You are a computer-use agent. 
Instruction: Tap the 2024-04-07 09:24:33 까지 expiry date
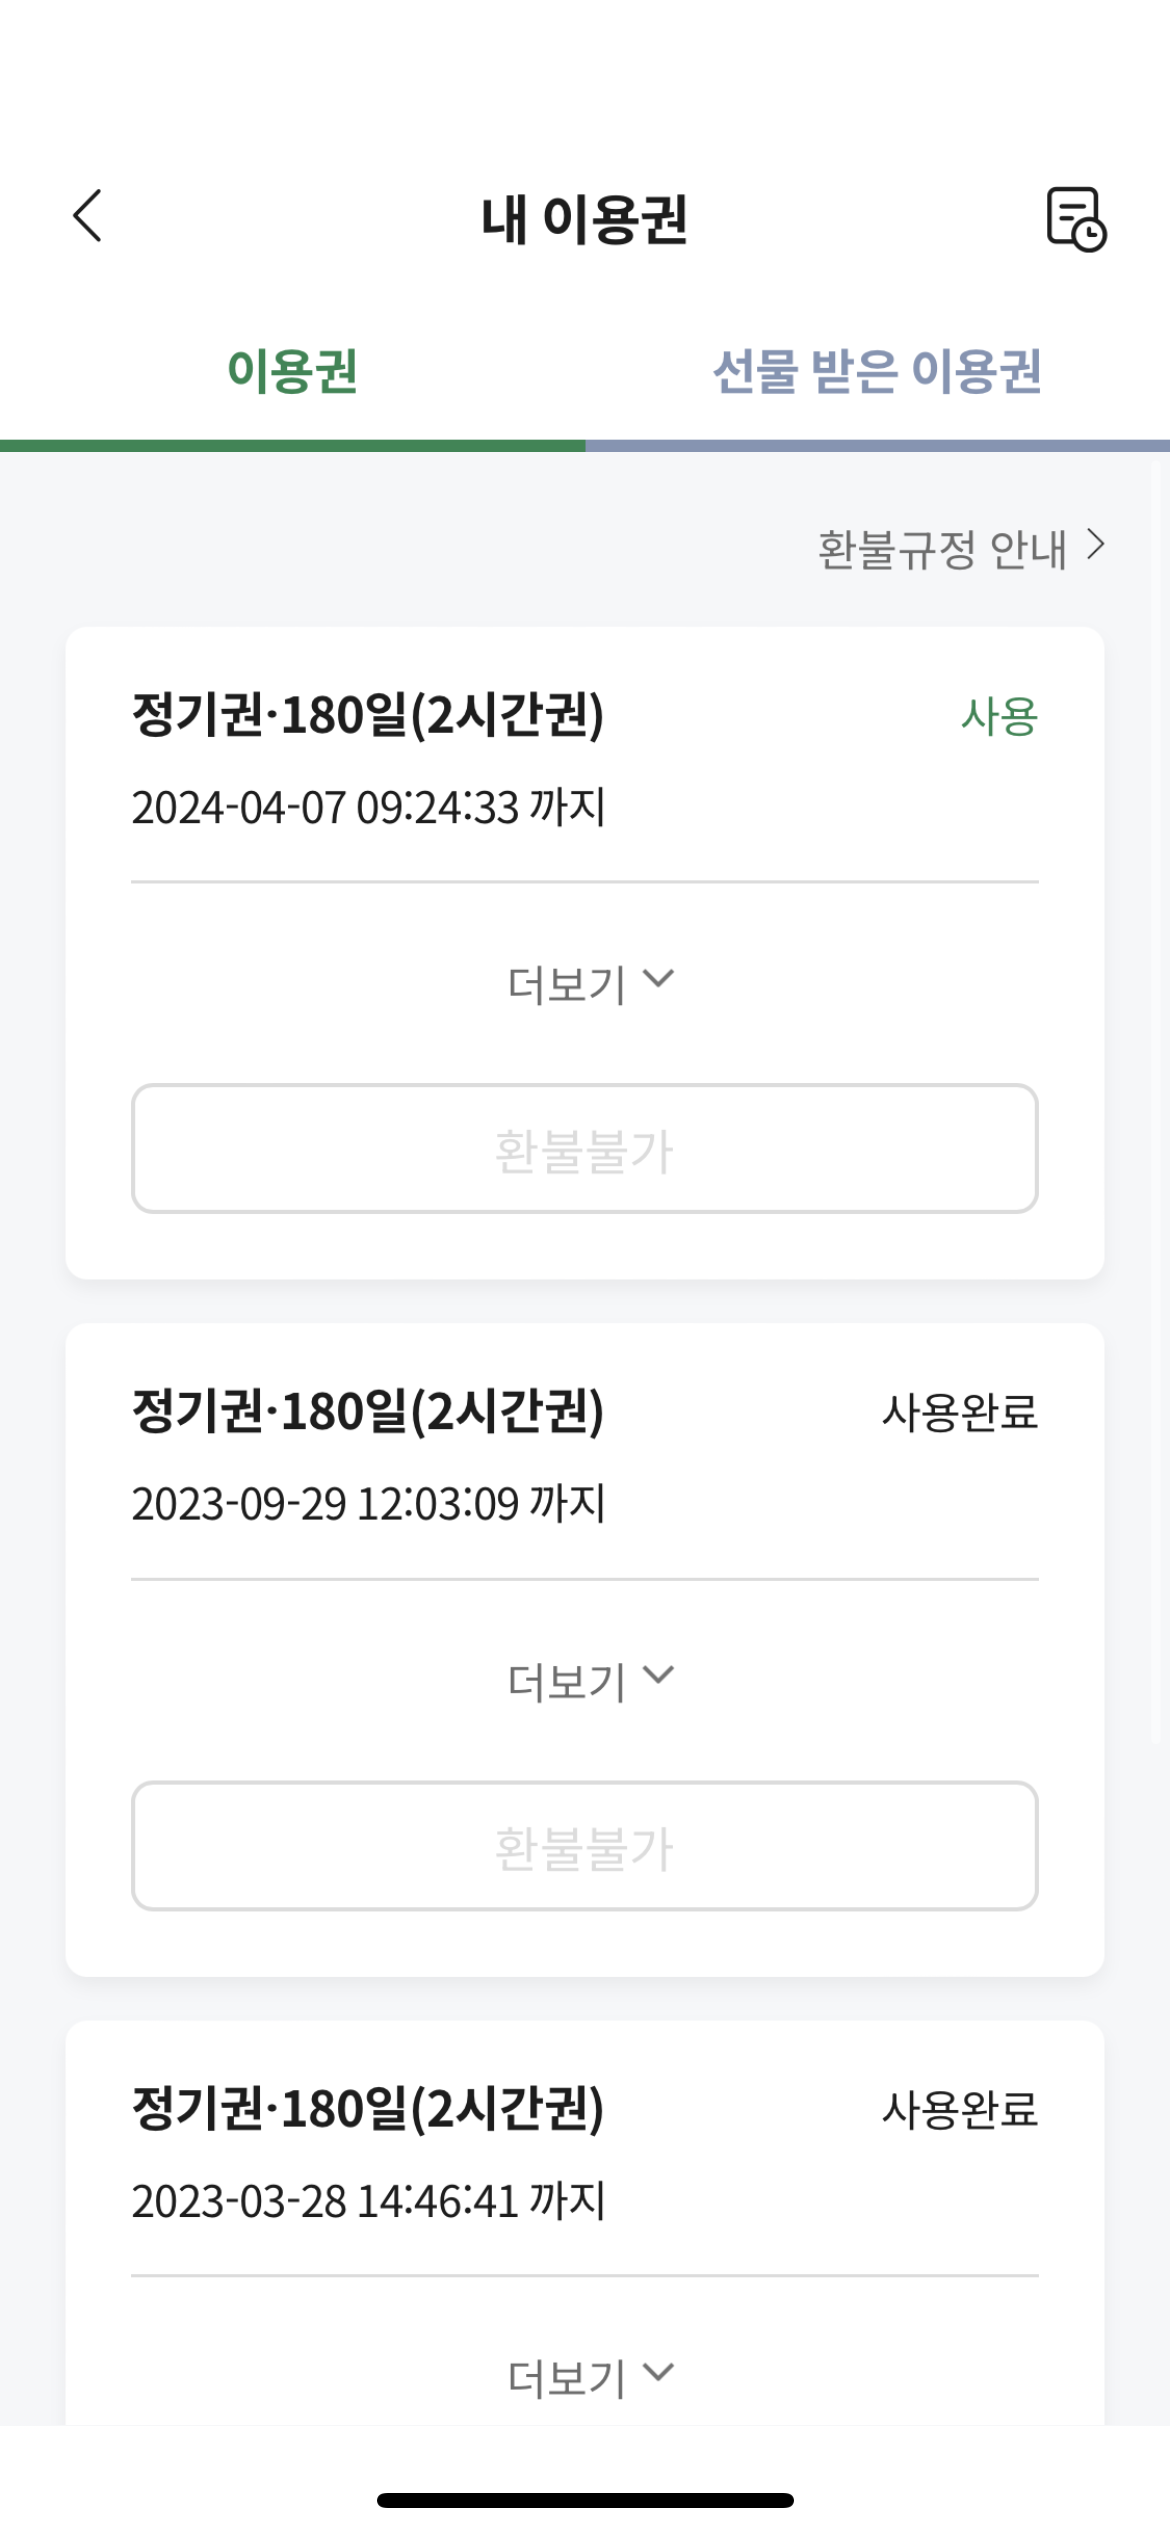coord(368,808)
